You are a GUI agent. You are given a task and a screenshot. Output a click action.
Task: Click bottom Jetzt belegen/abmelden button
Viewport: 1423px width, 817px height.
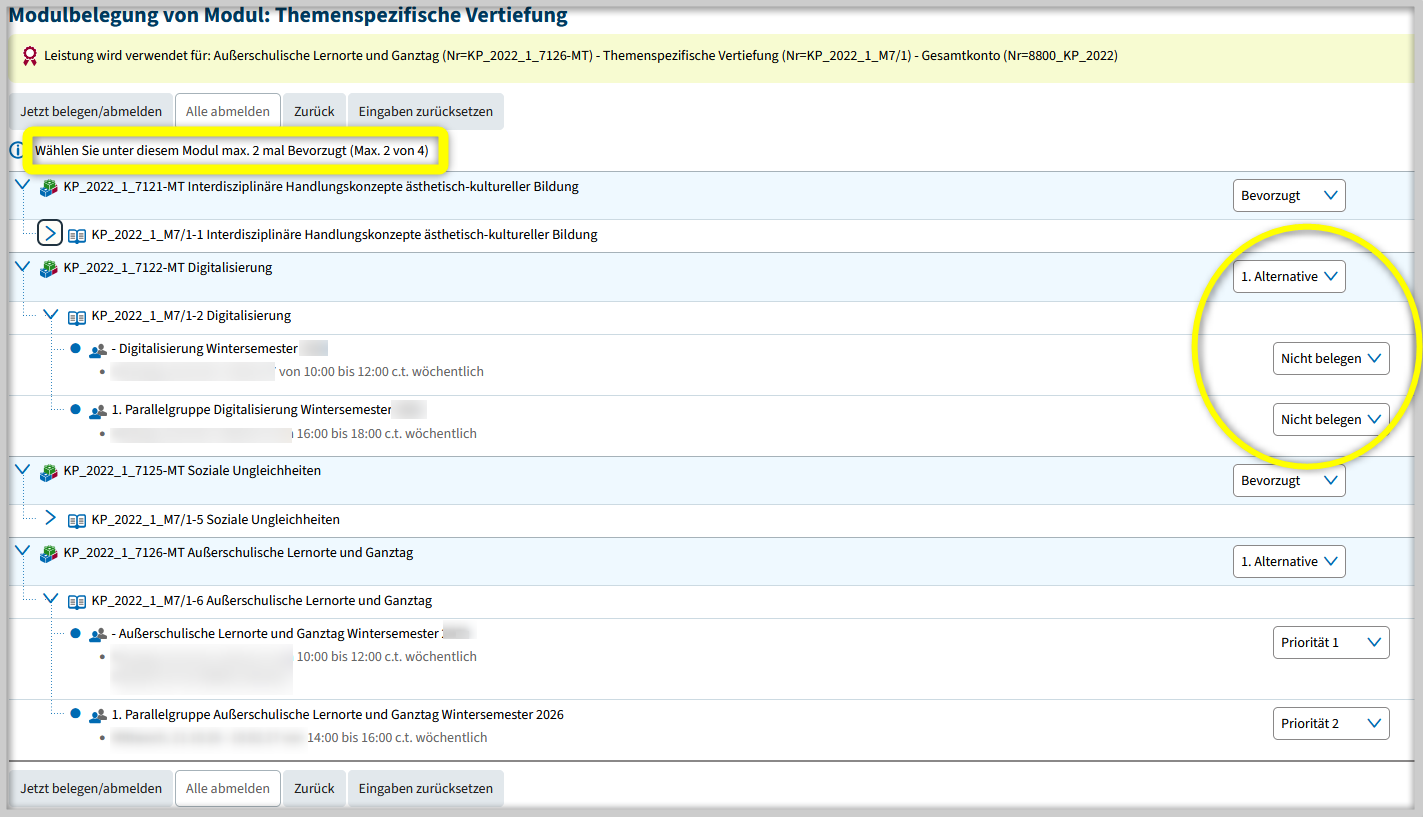coord(91,789)
